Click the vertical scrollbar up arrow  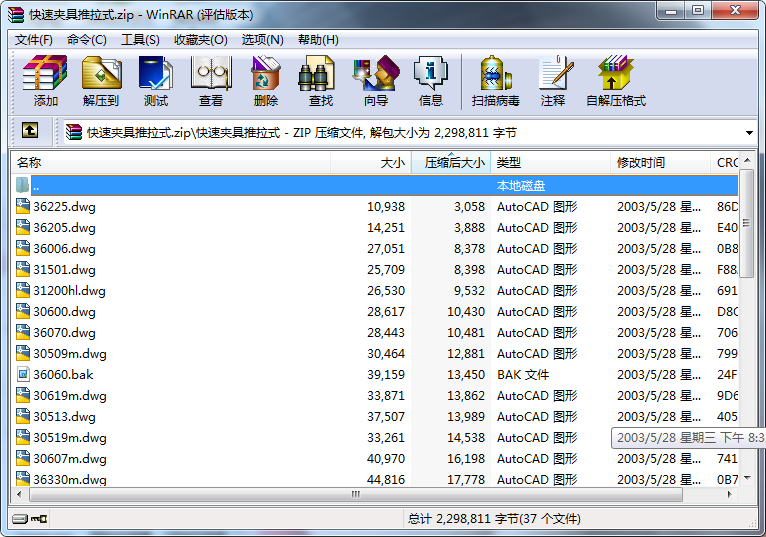point(746,160)
